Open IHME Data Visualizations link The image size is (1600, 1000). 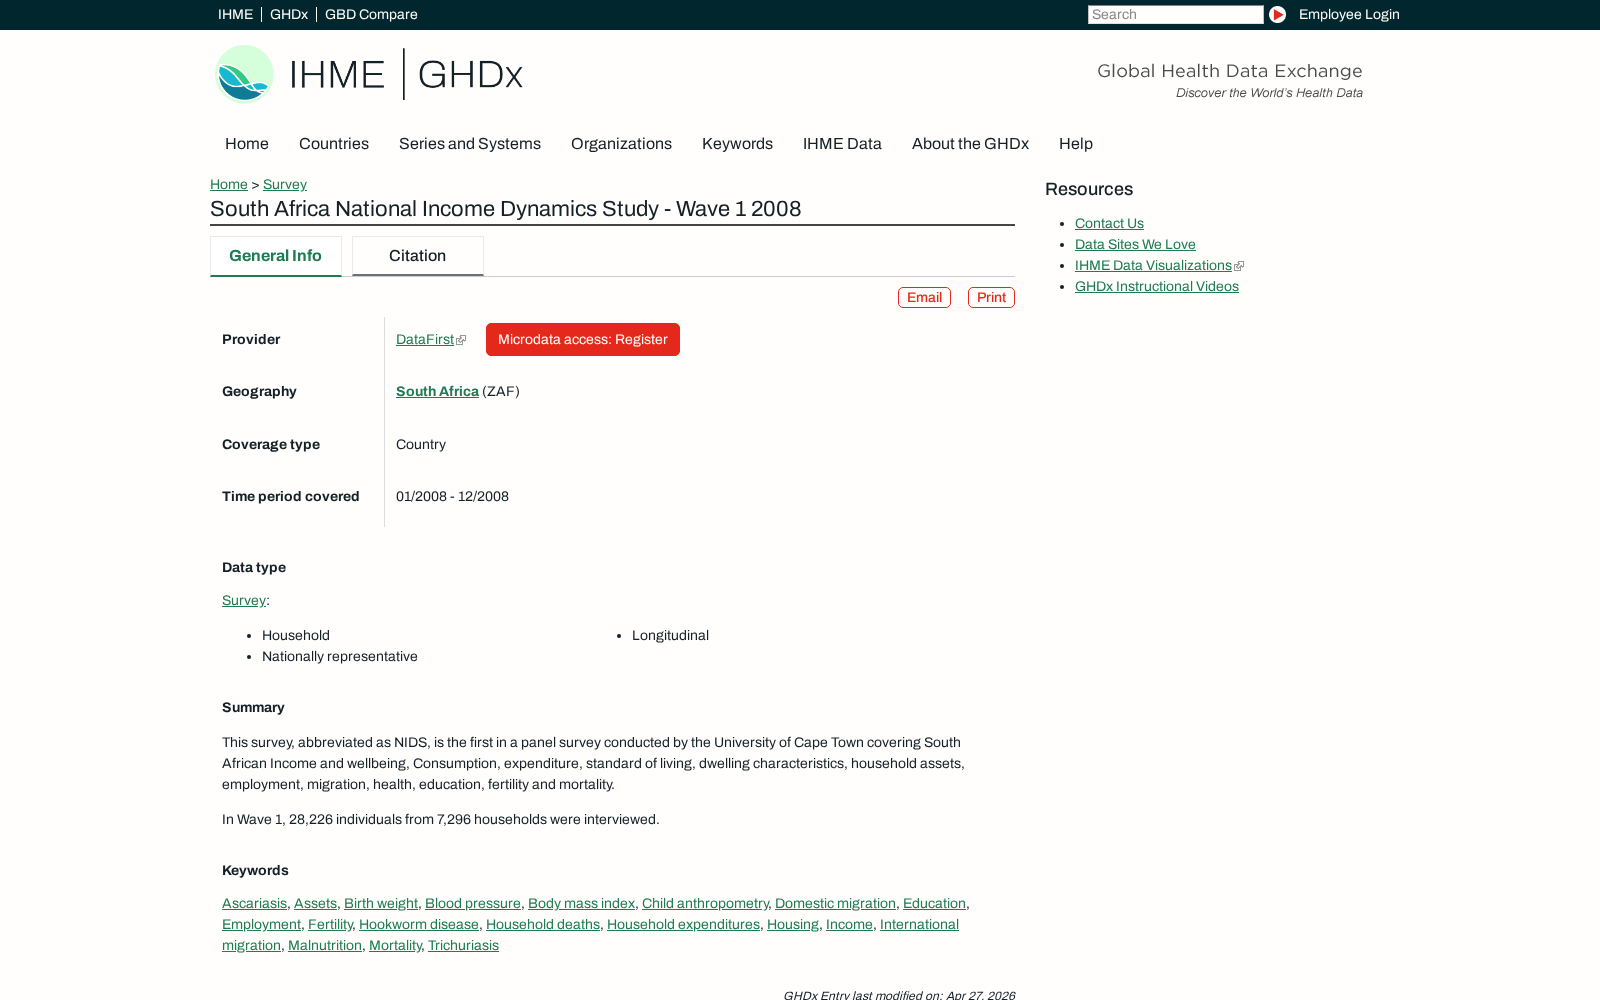1153,266
